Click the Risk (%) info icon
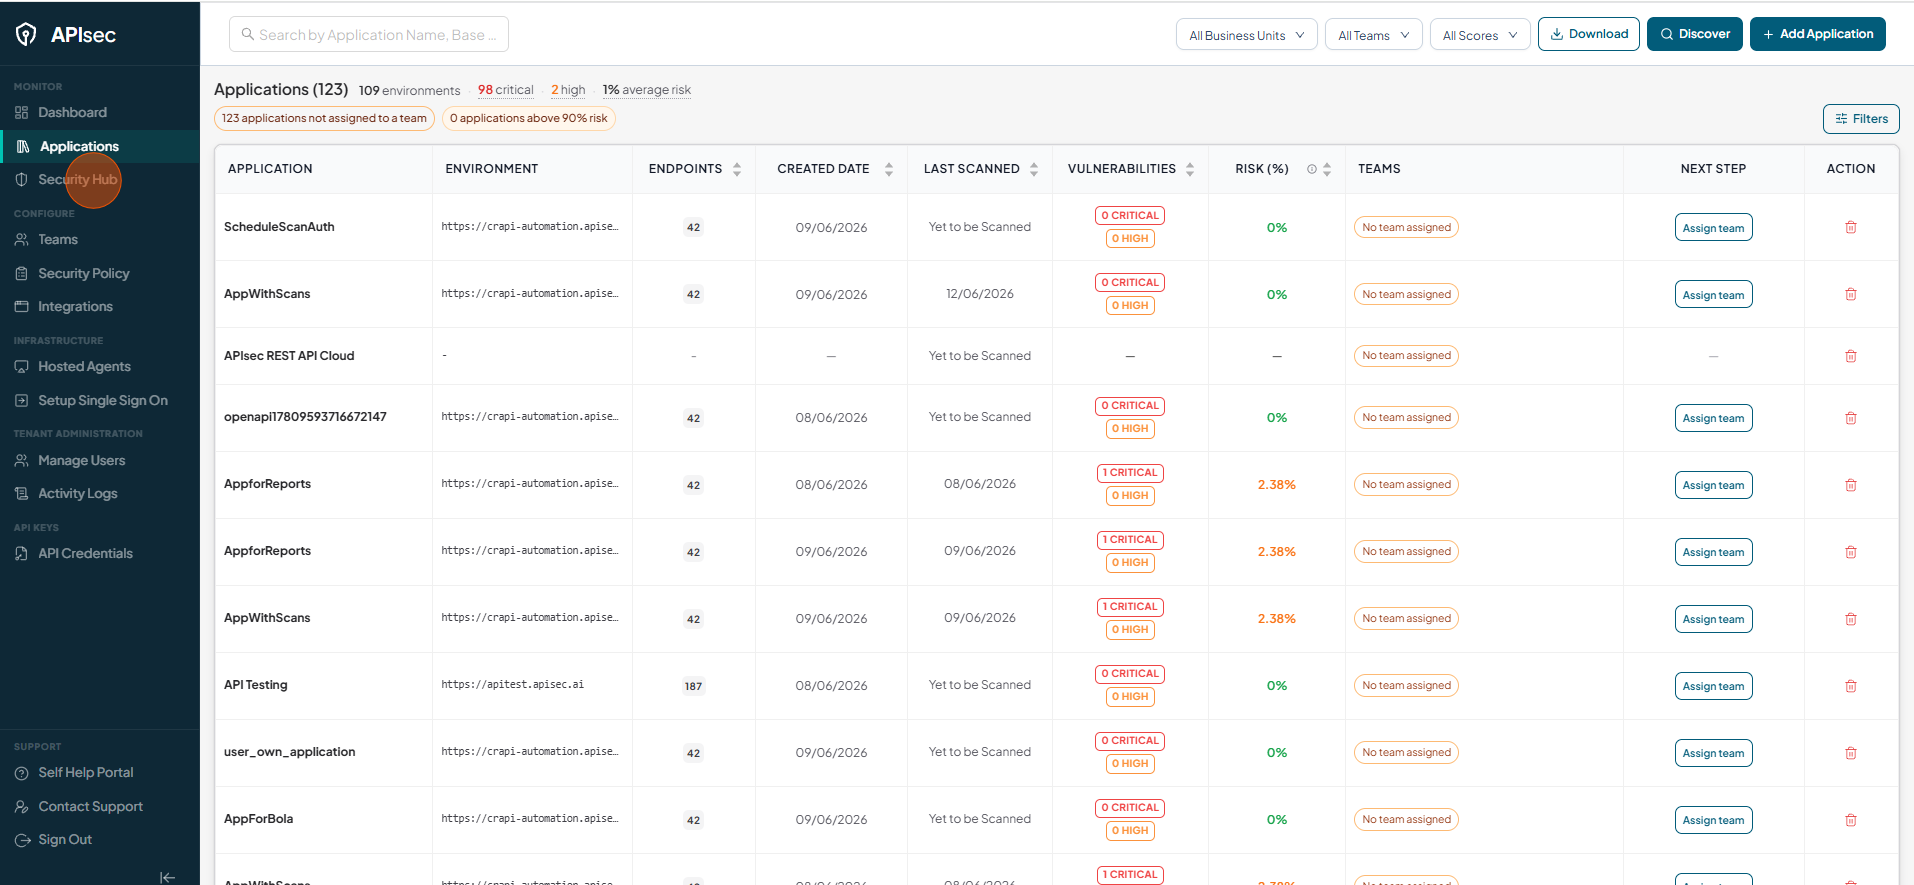The height and width of the screenshot is (885, 1914). 1311,169
